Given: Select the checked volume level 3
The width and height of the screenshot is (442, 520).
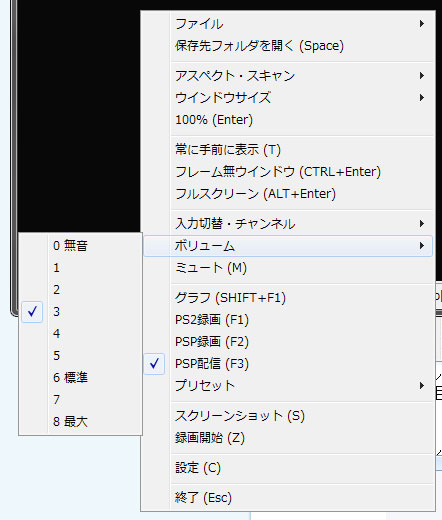Looking at the screenshot, I should (x=81, y=312).
